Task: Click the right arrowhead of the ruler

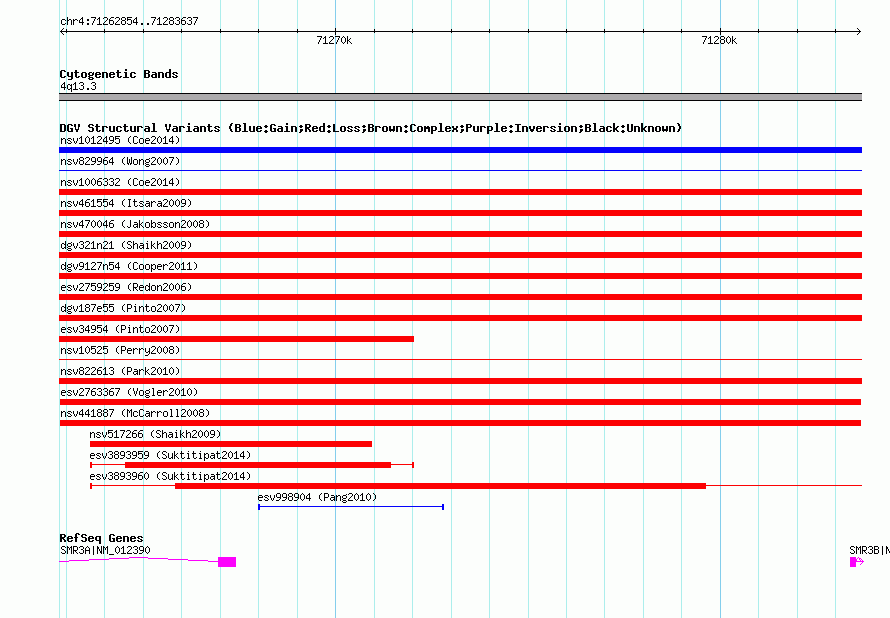Action: pos(858,31)
